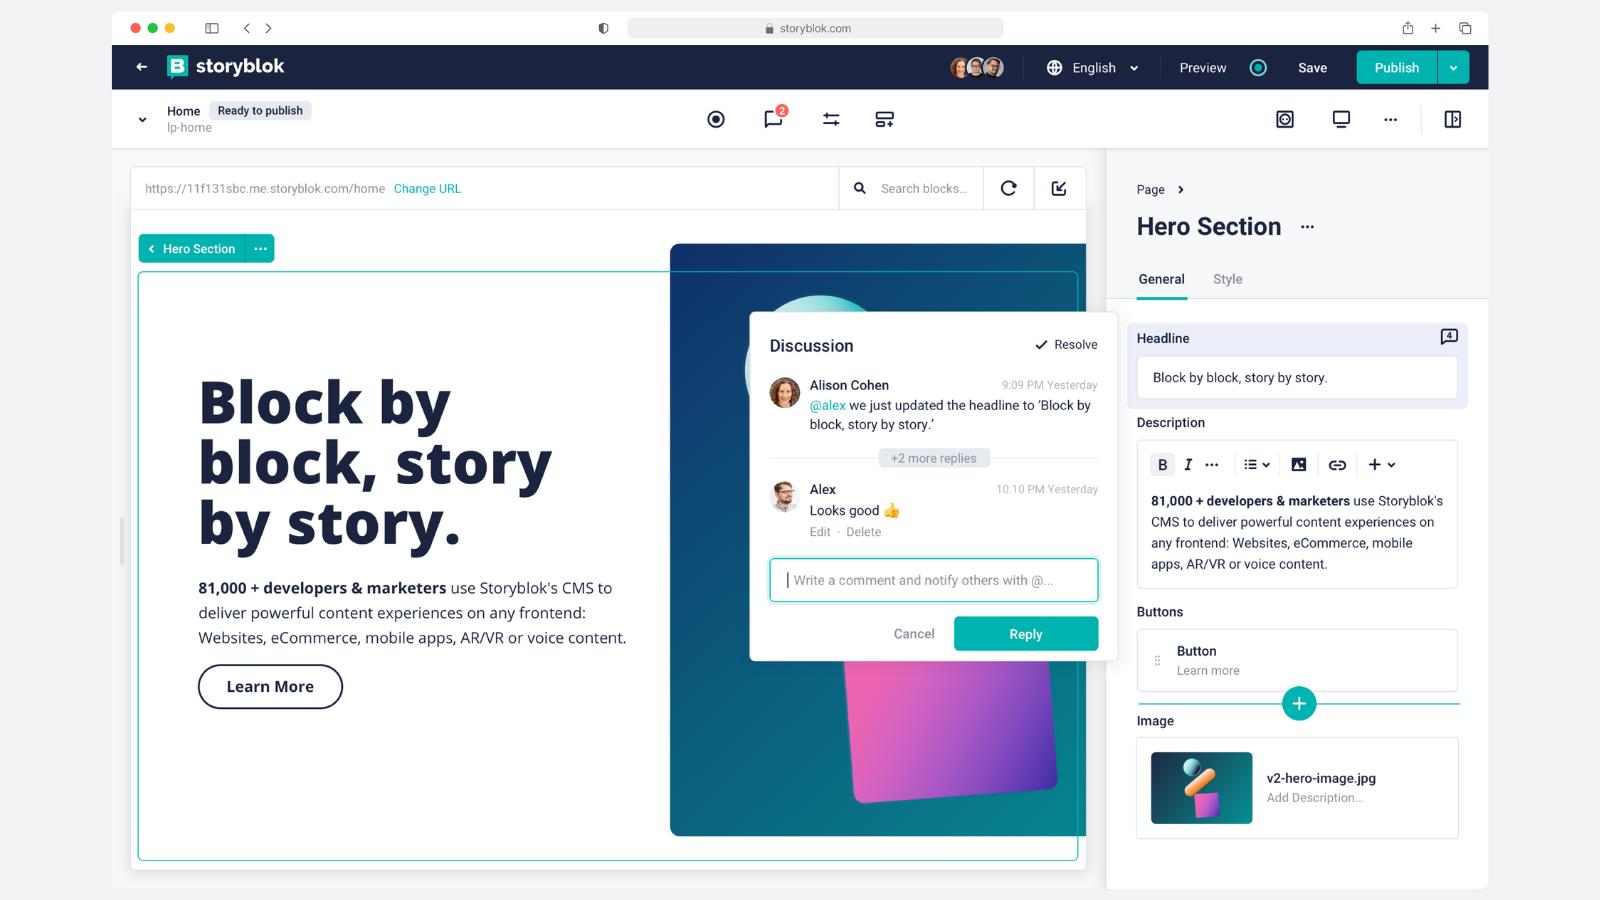Expand the Home story chevron
Viewport: 1600px width, 900px height.
click(x=143, y=119)
